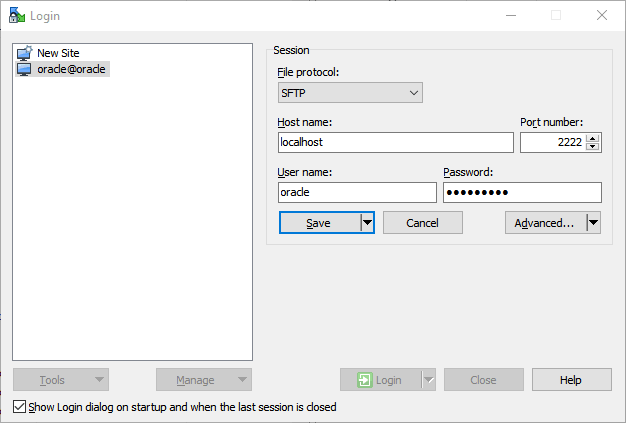Viewport: 626px width, 423px height.
Task: Click the WinSCP logo in title bar
Action: coord(17,16)
